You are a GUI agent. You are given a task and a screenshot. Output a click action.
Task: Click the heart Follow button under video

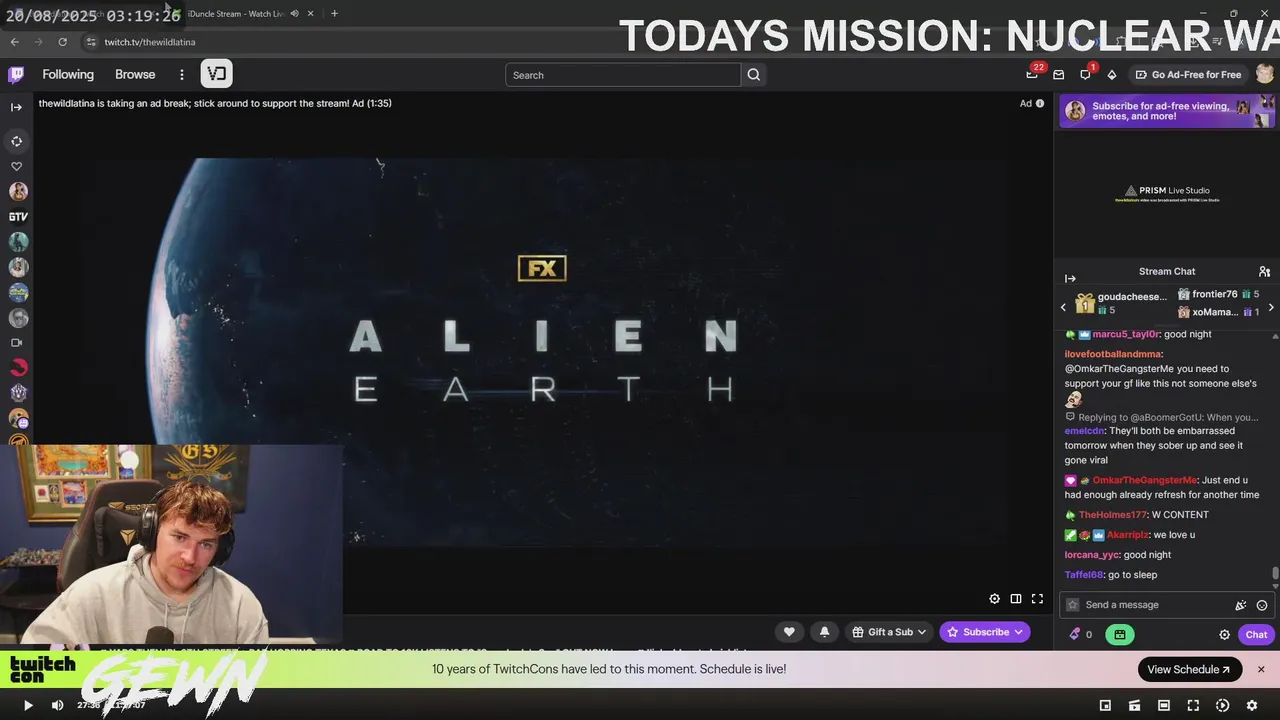(x=789, y=632)
